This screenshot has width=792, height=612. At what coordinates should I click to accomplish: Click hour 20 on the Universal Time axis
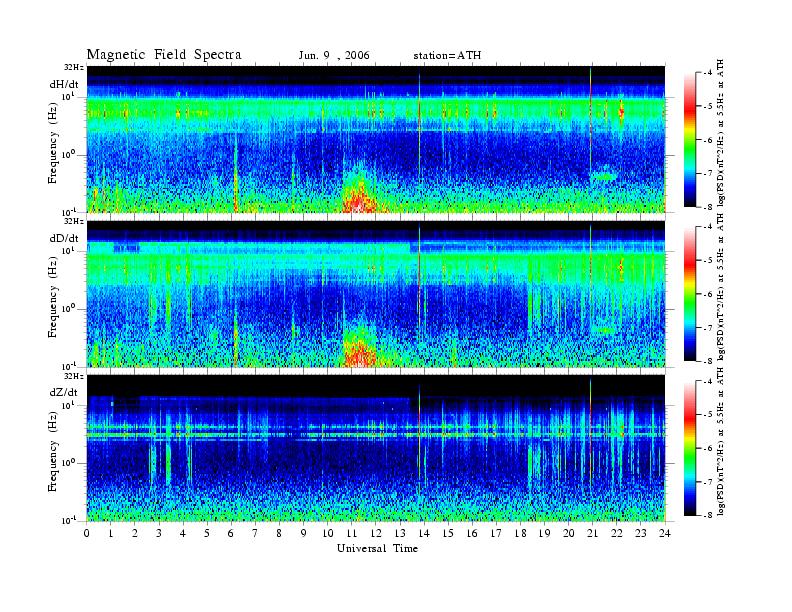click(x=568, y=533)
